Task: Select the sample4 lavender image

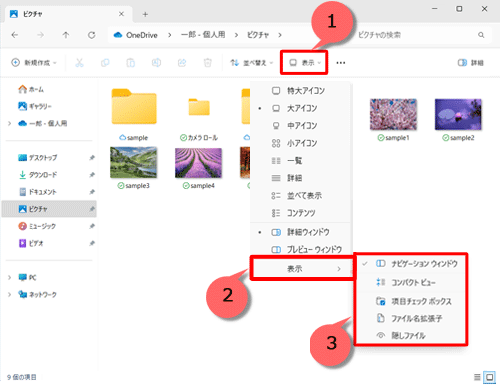Action: pyautogui.click(x=199, y=168)
